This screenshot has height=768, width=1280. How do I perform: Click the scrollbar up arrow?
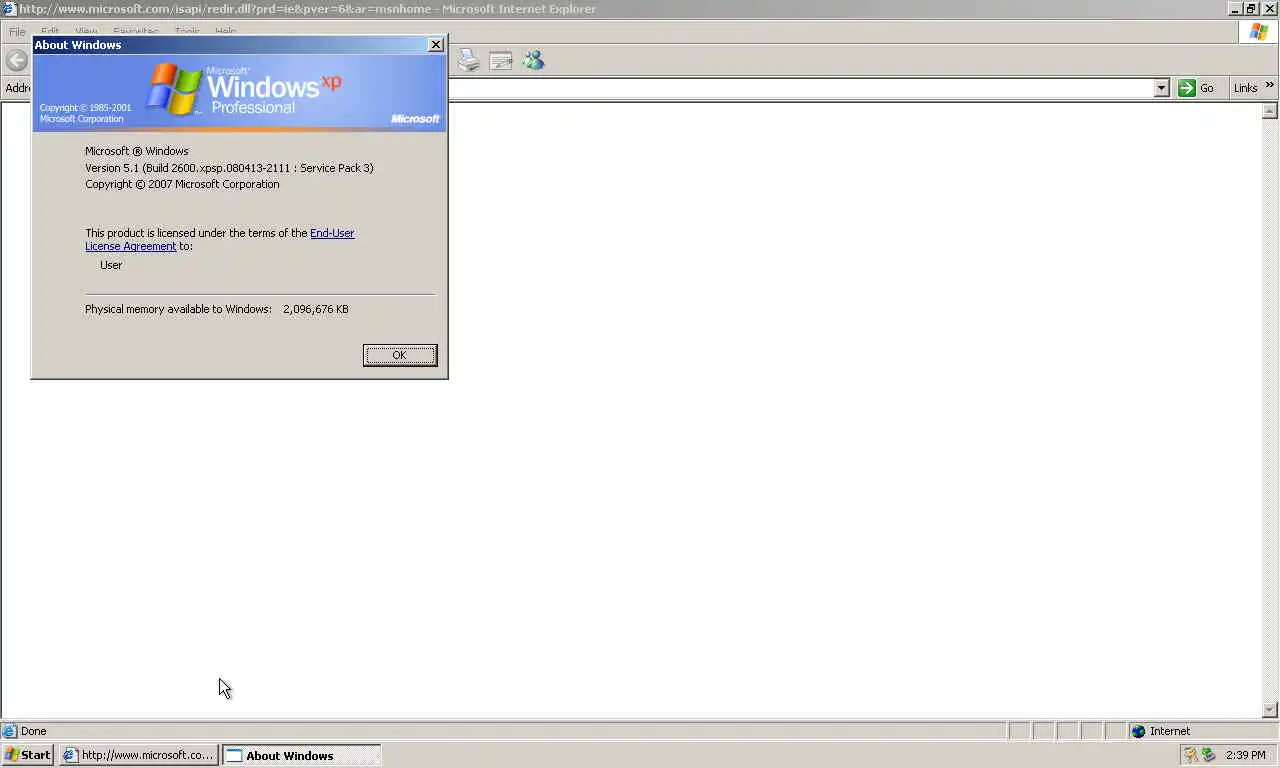point(1271,111)
